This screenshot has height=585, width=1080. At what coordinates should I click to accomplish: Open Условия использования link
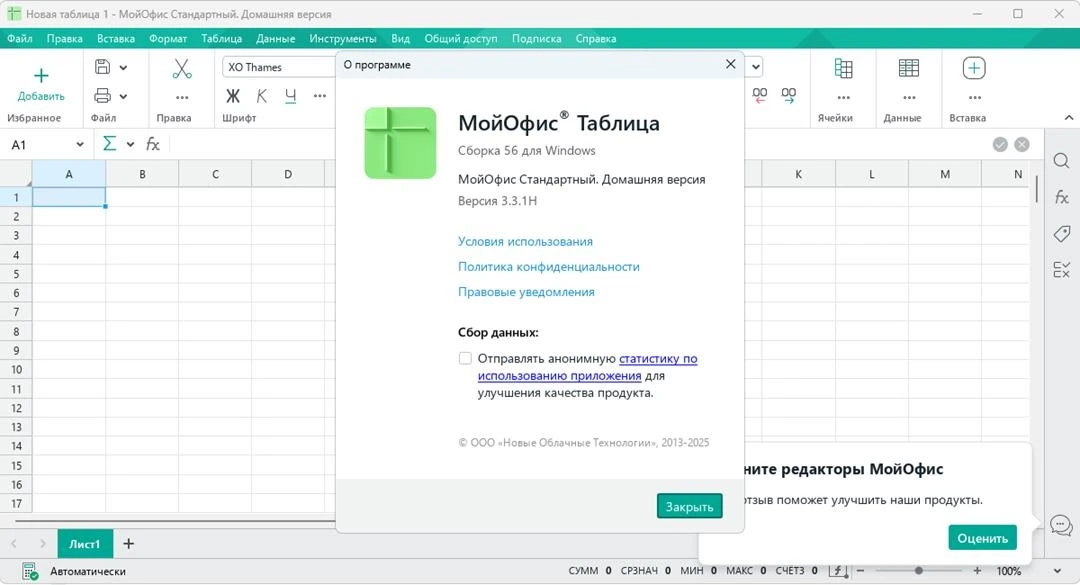coord(526,241)
